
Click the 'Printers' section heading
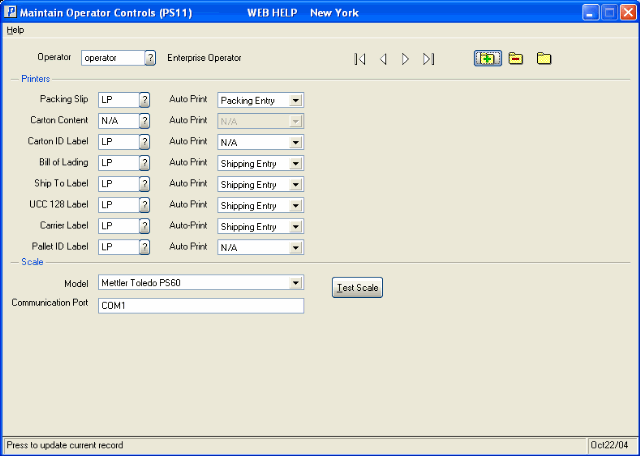coord(36,79)
